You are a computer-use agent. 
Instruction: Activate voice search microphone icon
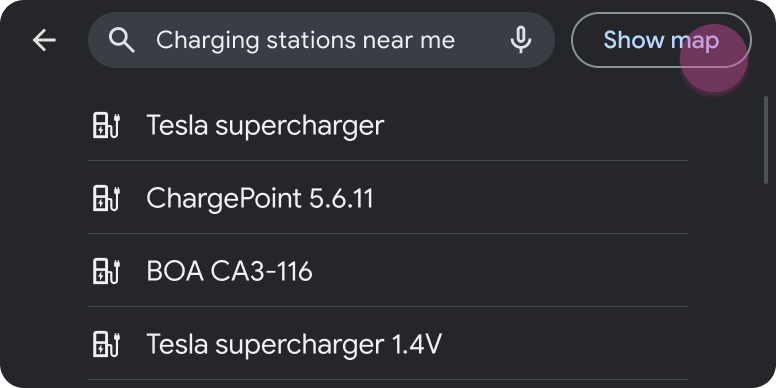521,40
